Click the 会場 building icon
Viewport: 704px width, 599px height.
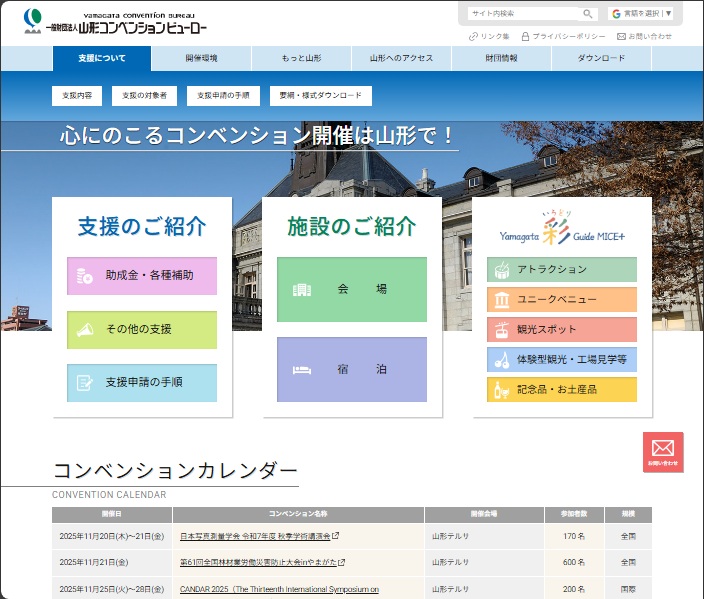click(x=302, y=290)
